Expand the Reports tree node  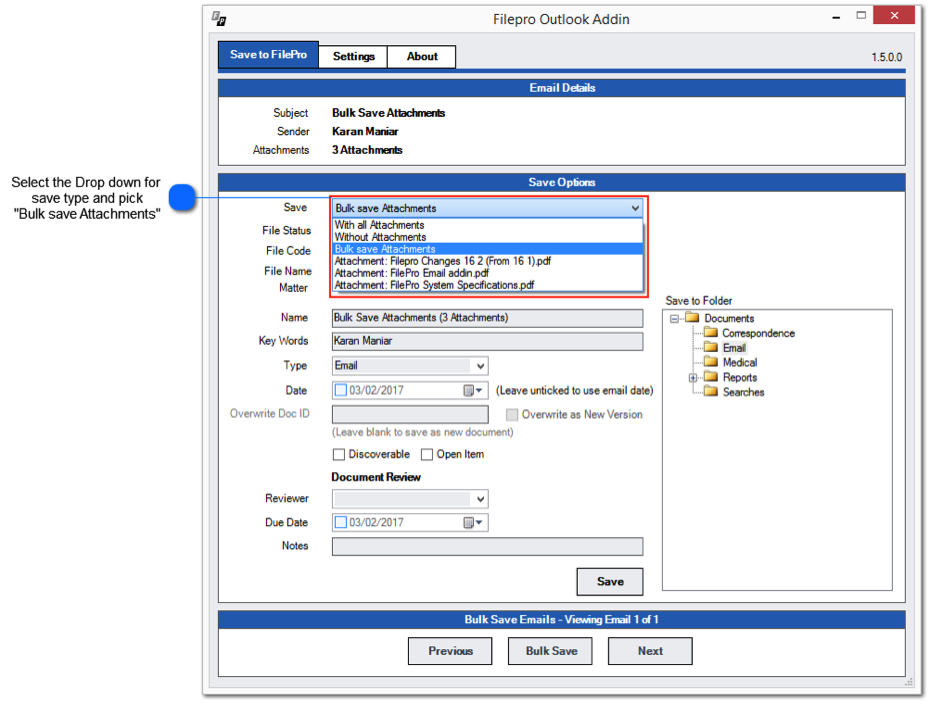coord(692,378)
